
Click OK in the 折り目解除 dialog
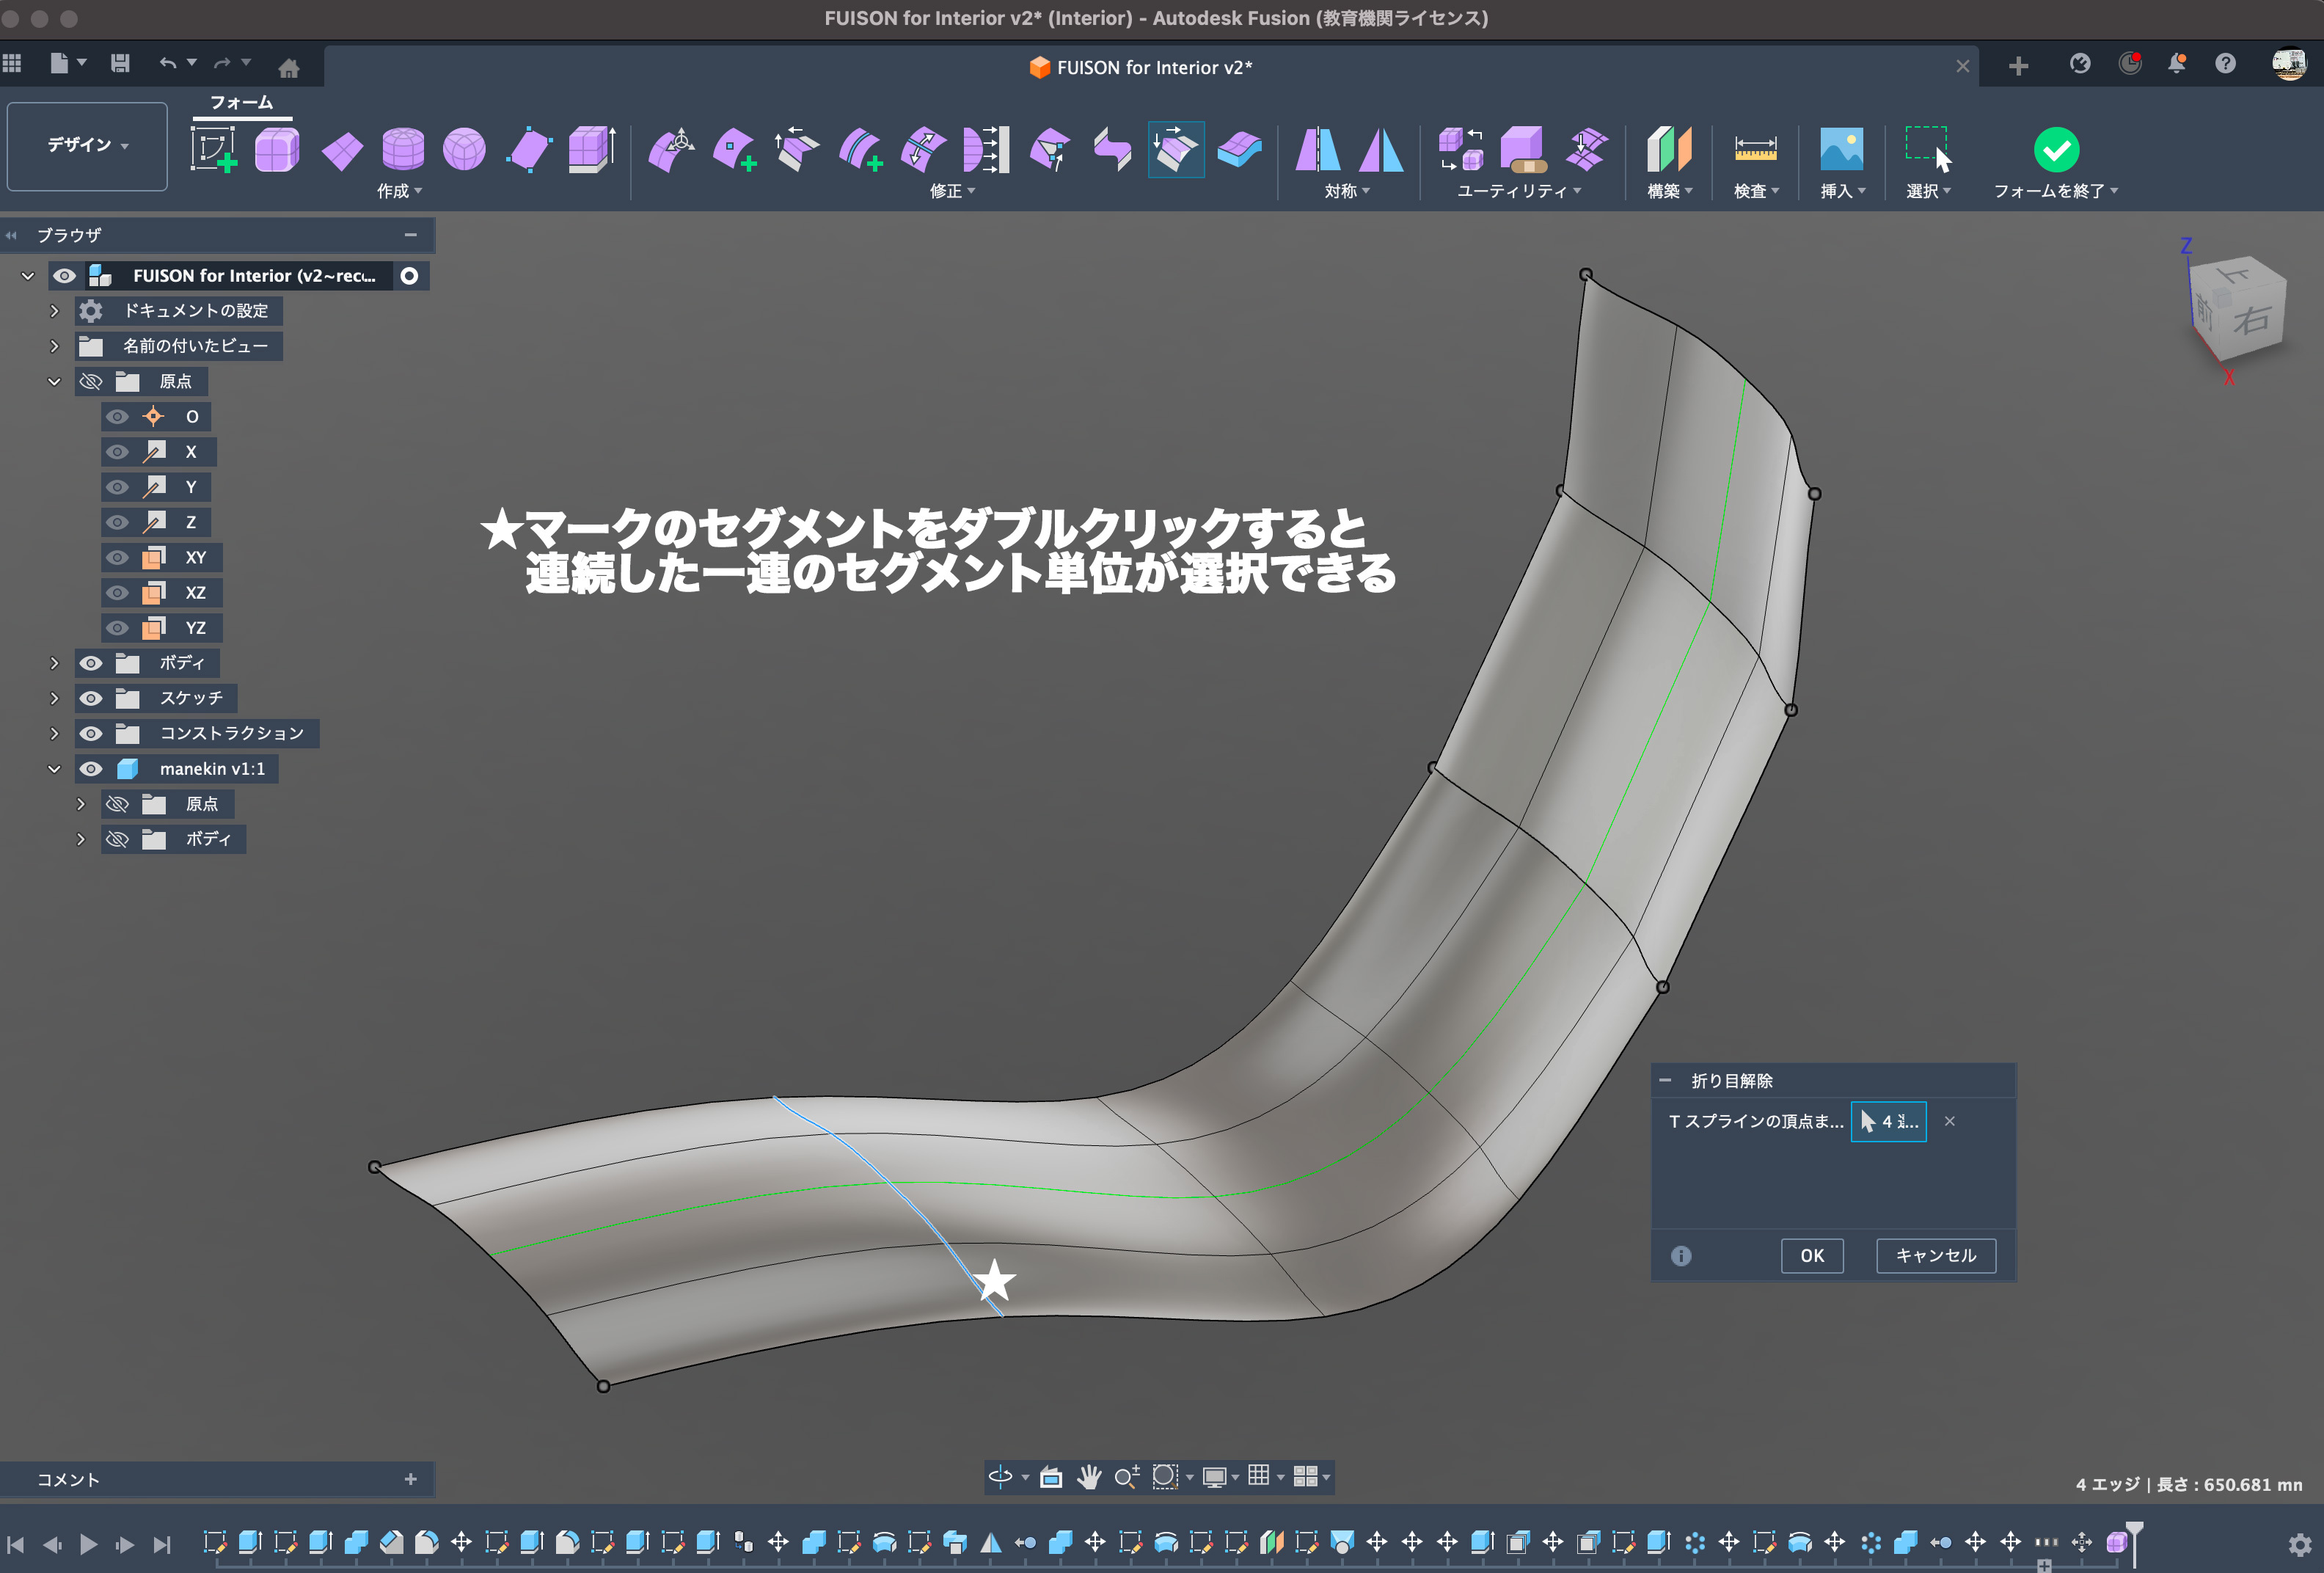[1811, 1255]
